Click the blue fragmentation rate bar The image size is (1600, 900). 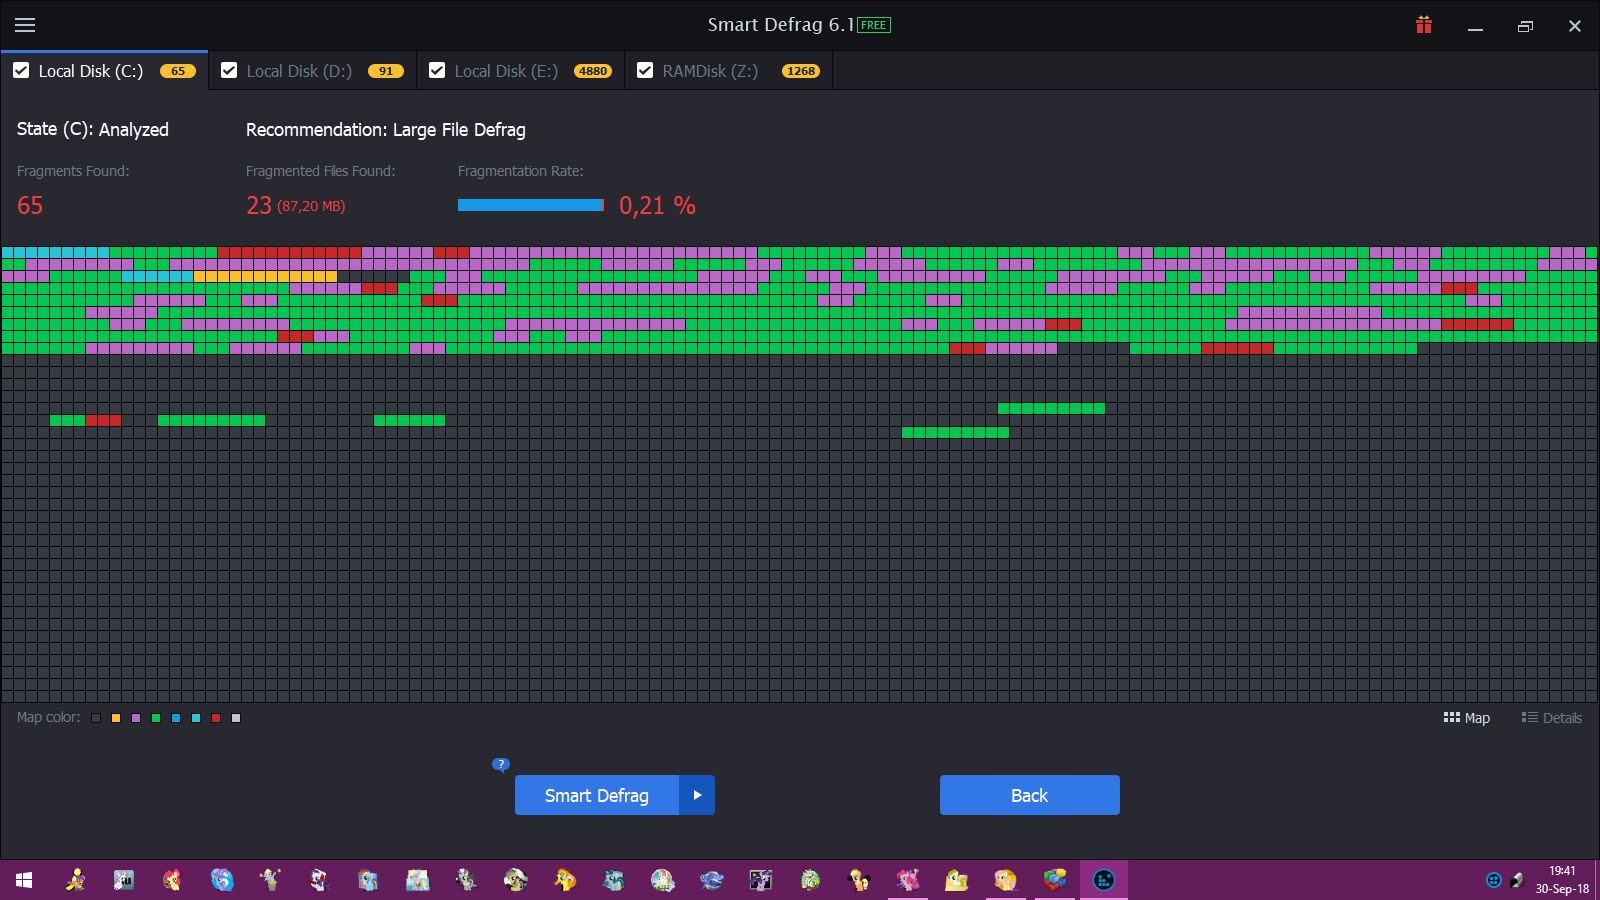coord(531,205)
